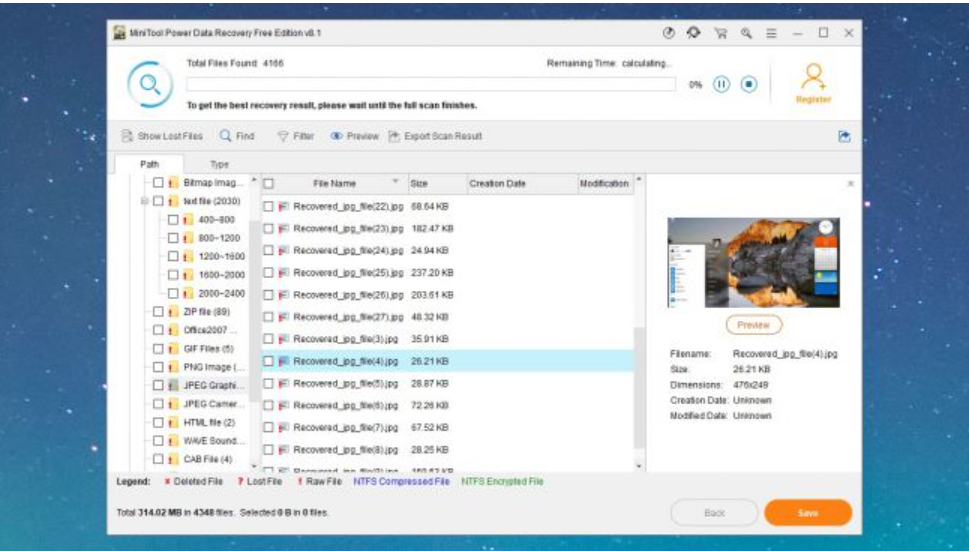Toggle the select-all checkbox in file header

click(268, 184)
